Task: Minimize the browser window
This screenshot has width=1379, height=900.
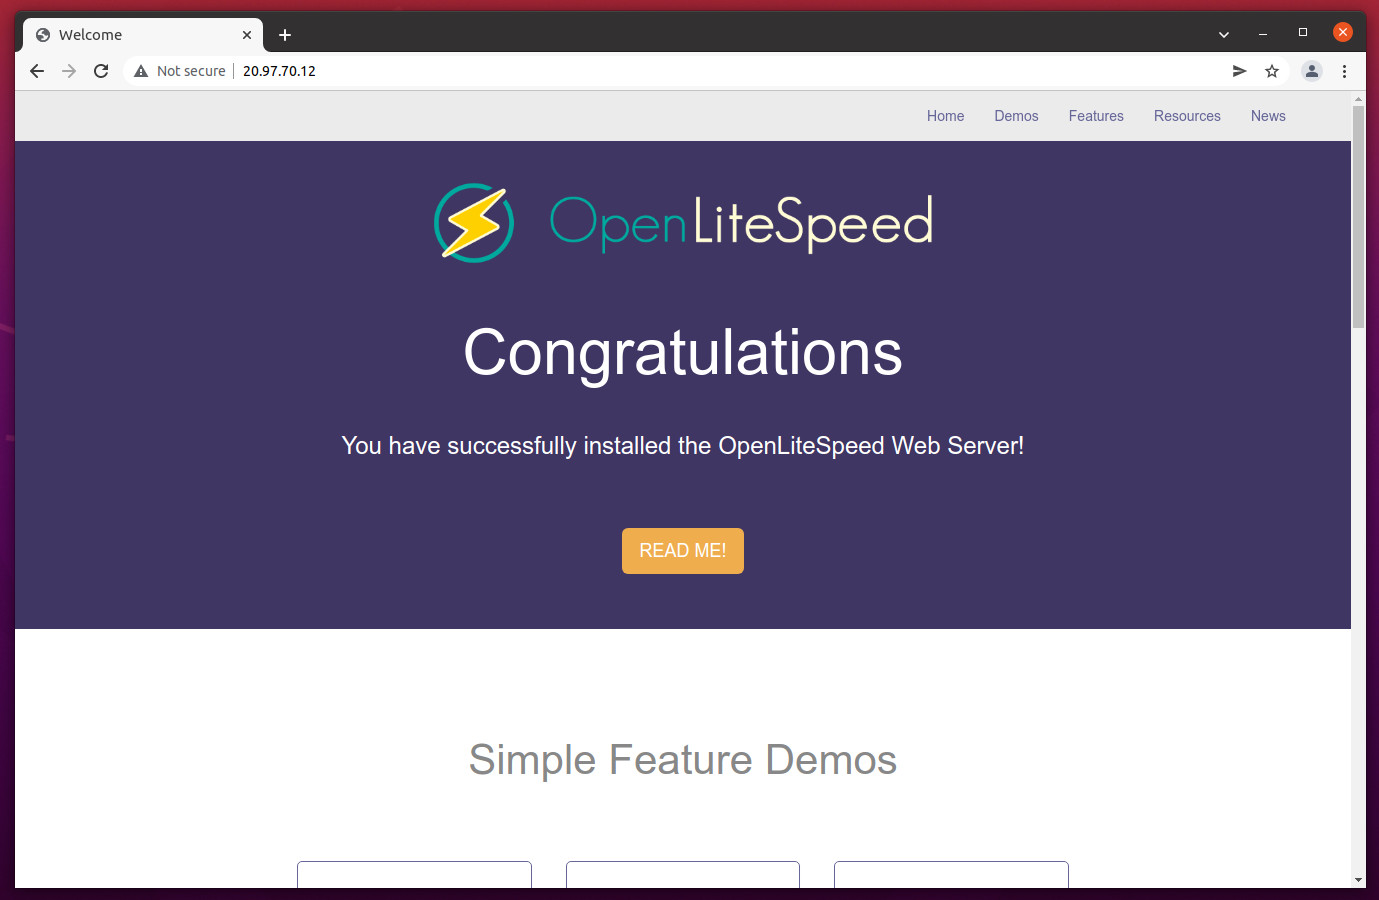Action: (x=1263, y=34)
